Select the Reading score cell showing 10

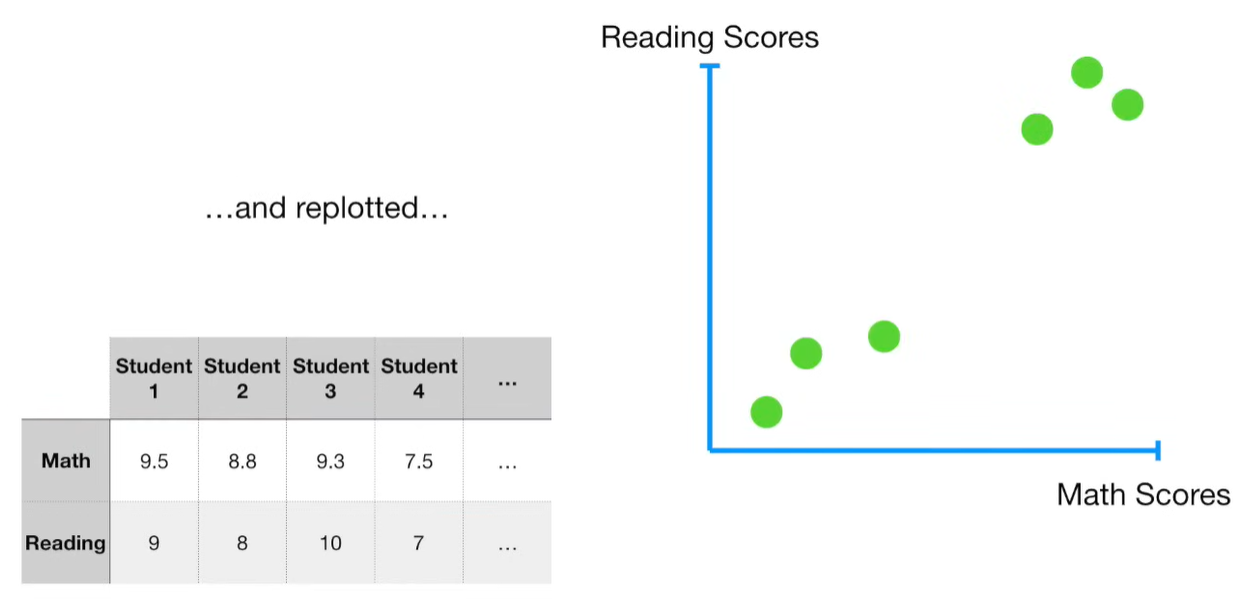pyautogui.click(x=331, y=543)
